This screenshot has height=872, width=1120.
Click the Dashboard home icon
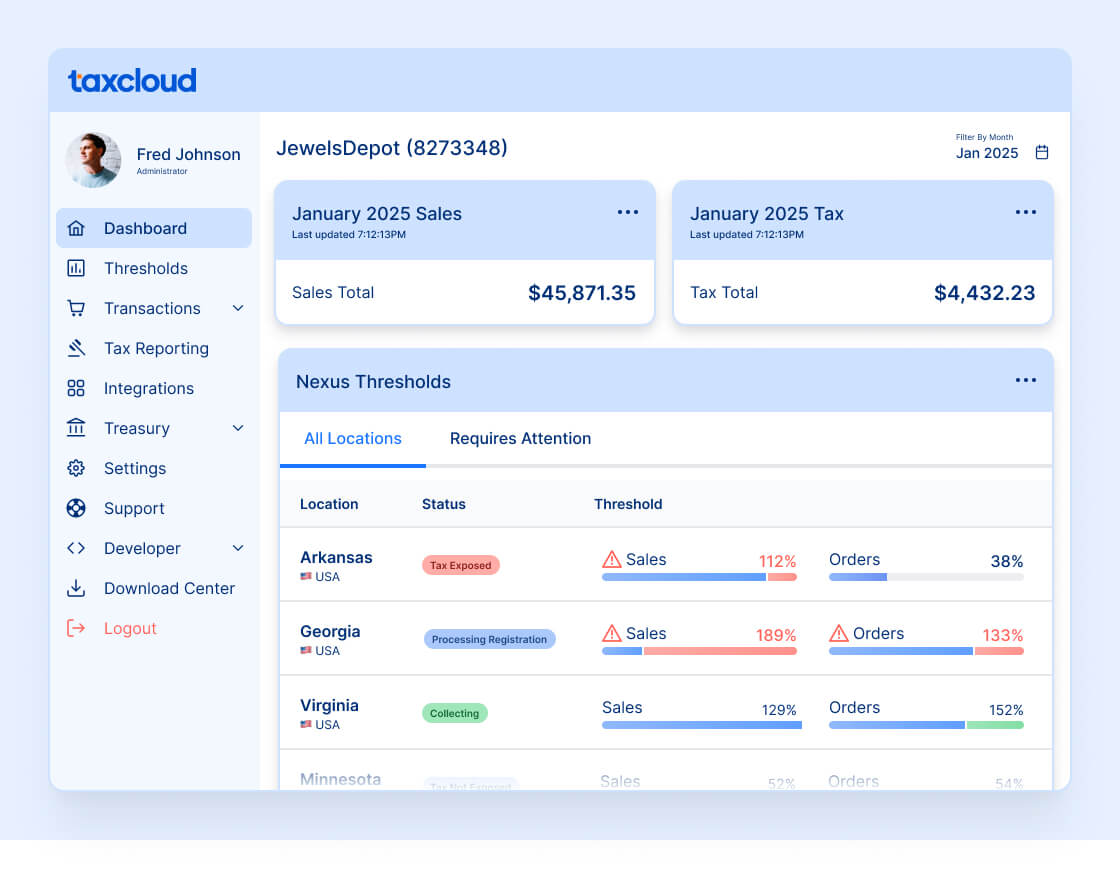pyautogui.click(x=76, y=229)
